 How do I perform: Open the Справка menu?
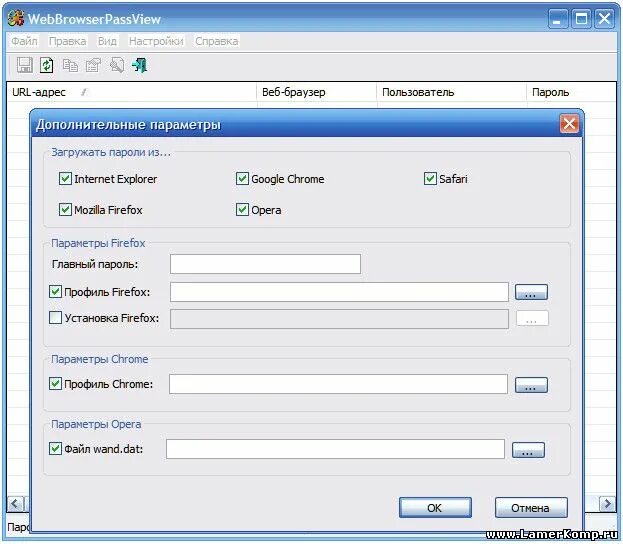217,41
